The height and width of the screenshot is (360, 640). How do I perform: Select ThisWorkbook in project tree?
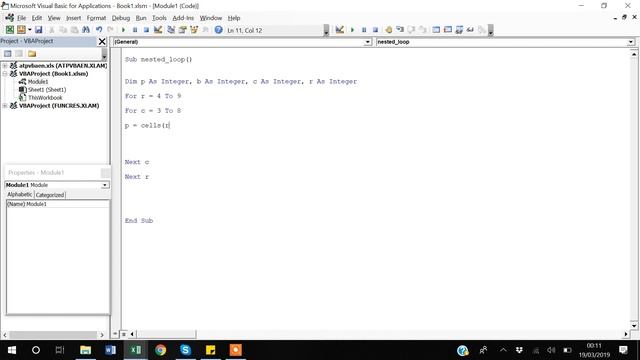pyautogui.click(x=45, y=98)
